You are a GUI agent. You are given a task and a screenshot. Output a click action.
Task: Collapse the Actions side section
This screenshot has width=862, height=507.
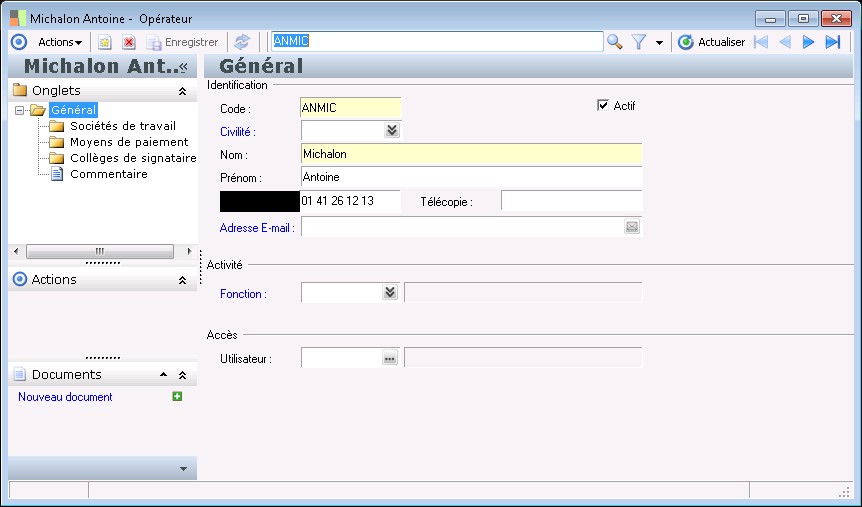tap(182, 280)
